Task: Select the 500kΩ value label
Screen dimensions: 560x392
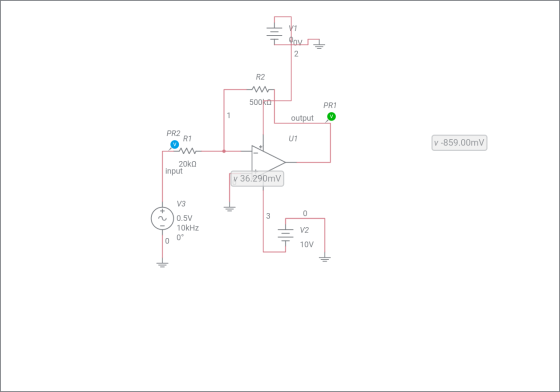Action: 260,102
